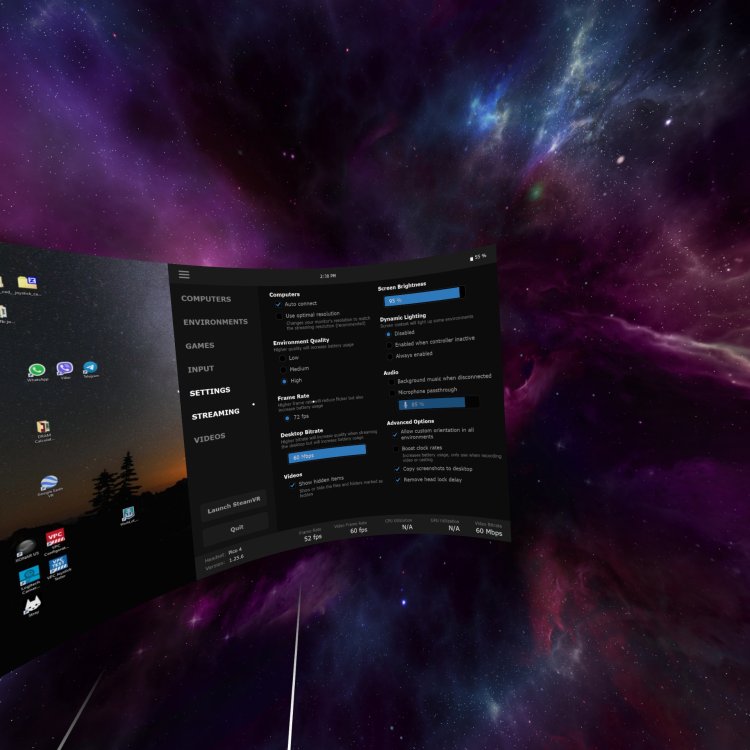Click the Quit button

click(236, 529)
